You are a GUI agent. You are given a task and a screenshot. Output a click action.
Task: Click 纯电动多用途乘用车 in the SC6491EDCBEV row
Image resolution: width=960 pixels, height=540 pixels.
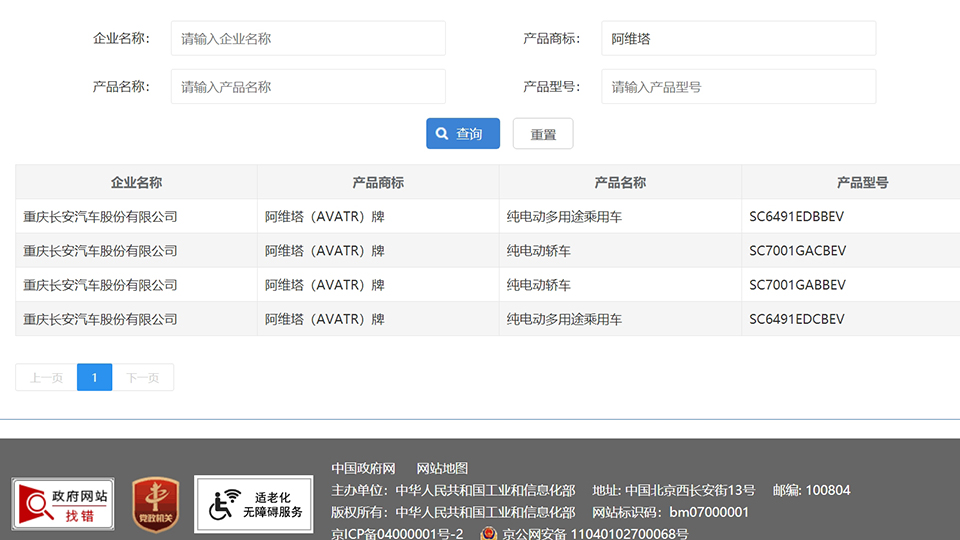coord(564,319)
